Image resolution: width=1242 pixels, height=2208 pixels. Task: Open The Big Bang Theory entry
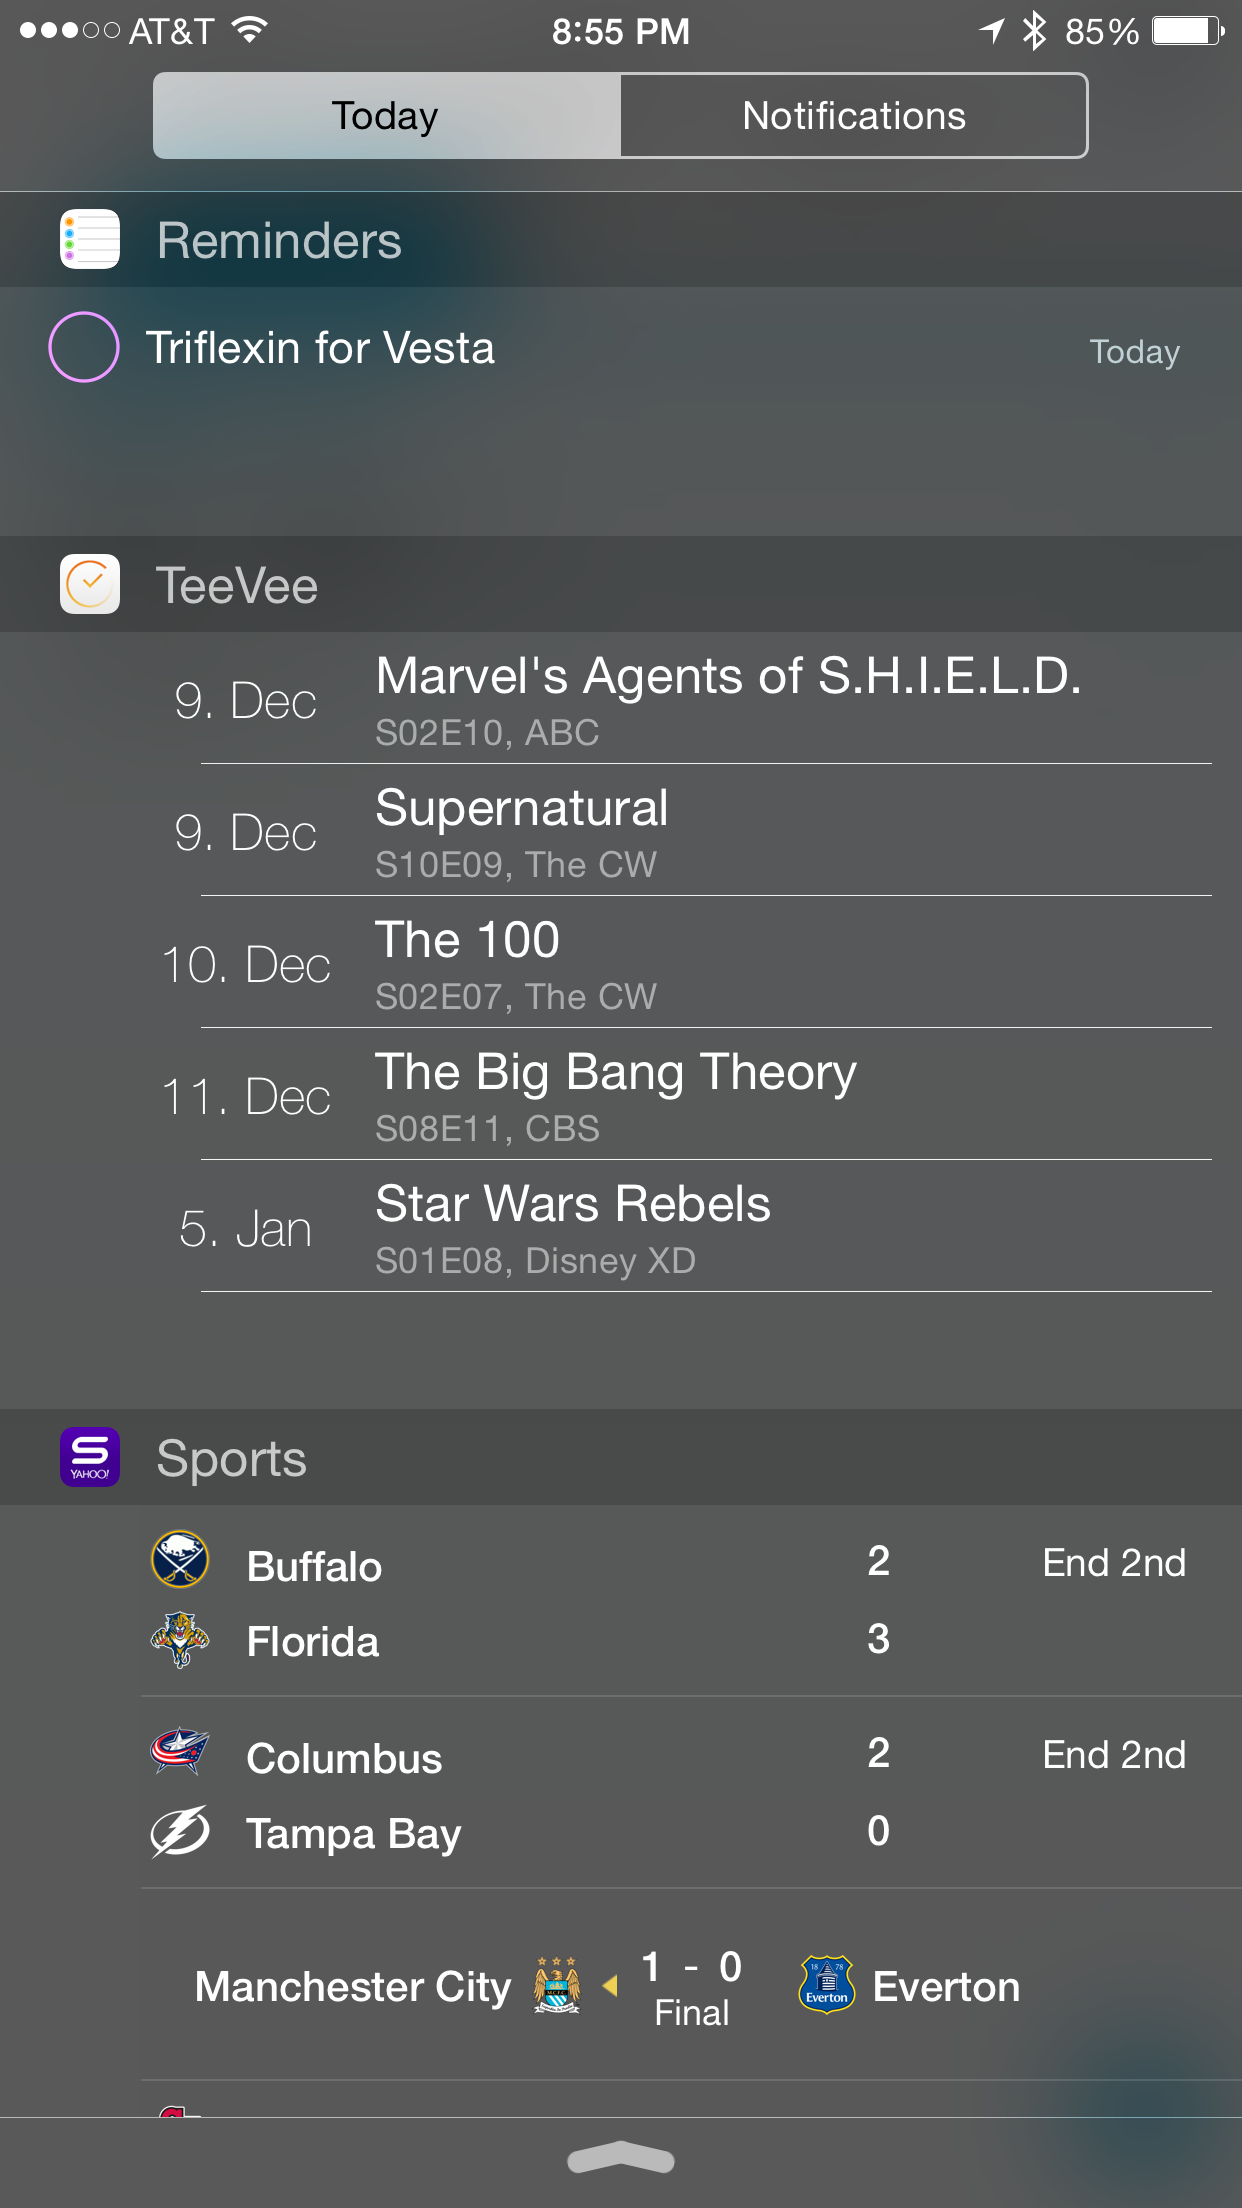tap(691, 1095)
